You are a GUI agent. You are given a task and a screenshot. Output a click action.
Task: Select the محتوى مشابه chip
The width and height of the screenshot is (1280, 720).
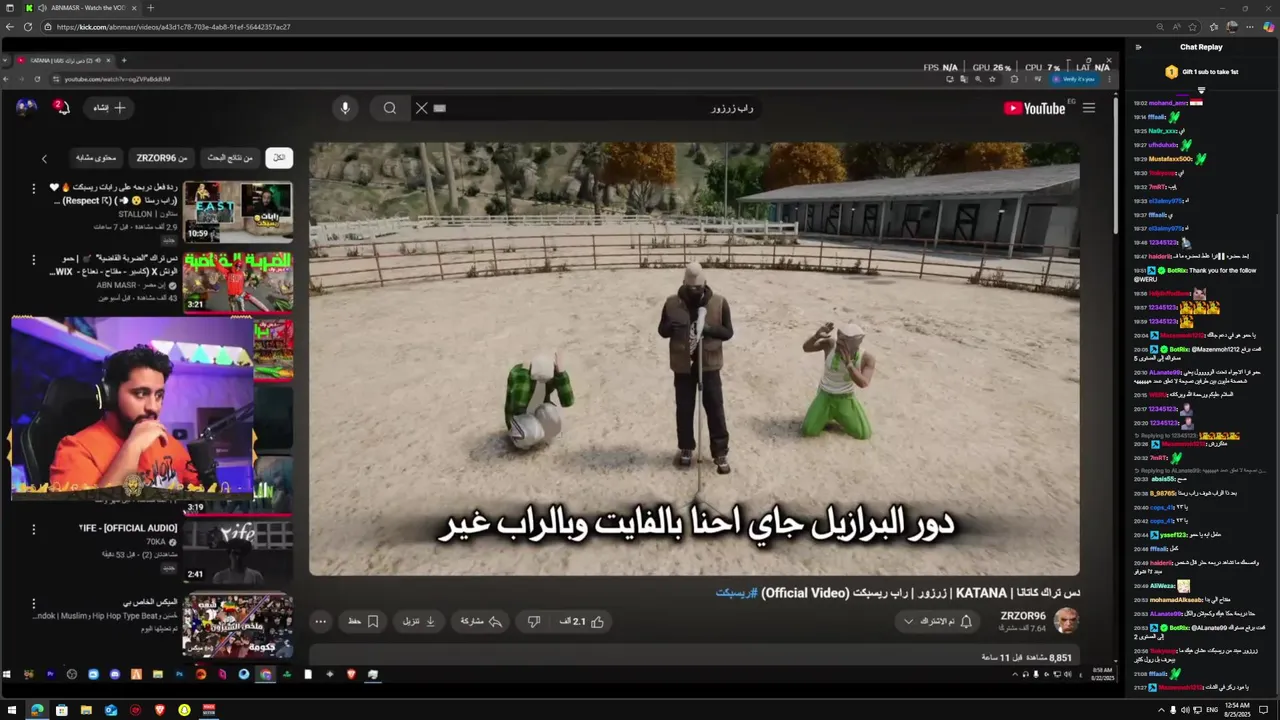tap(97, 158)
